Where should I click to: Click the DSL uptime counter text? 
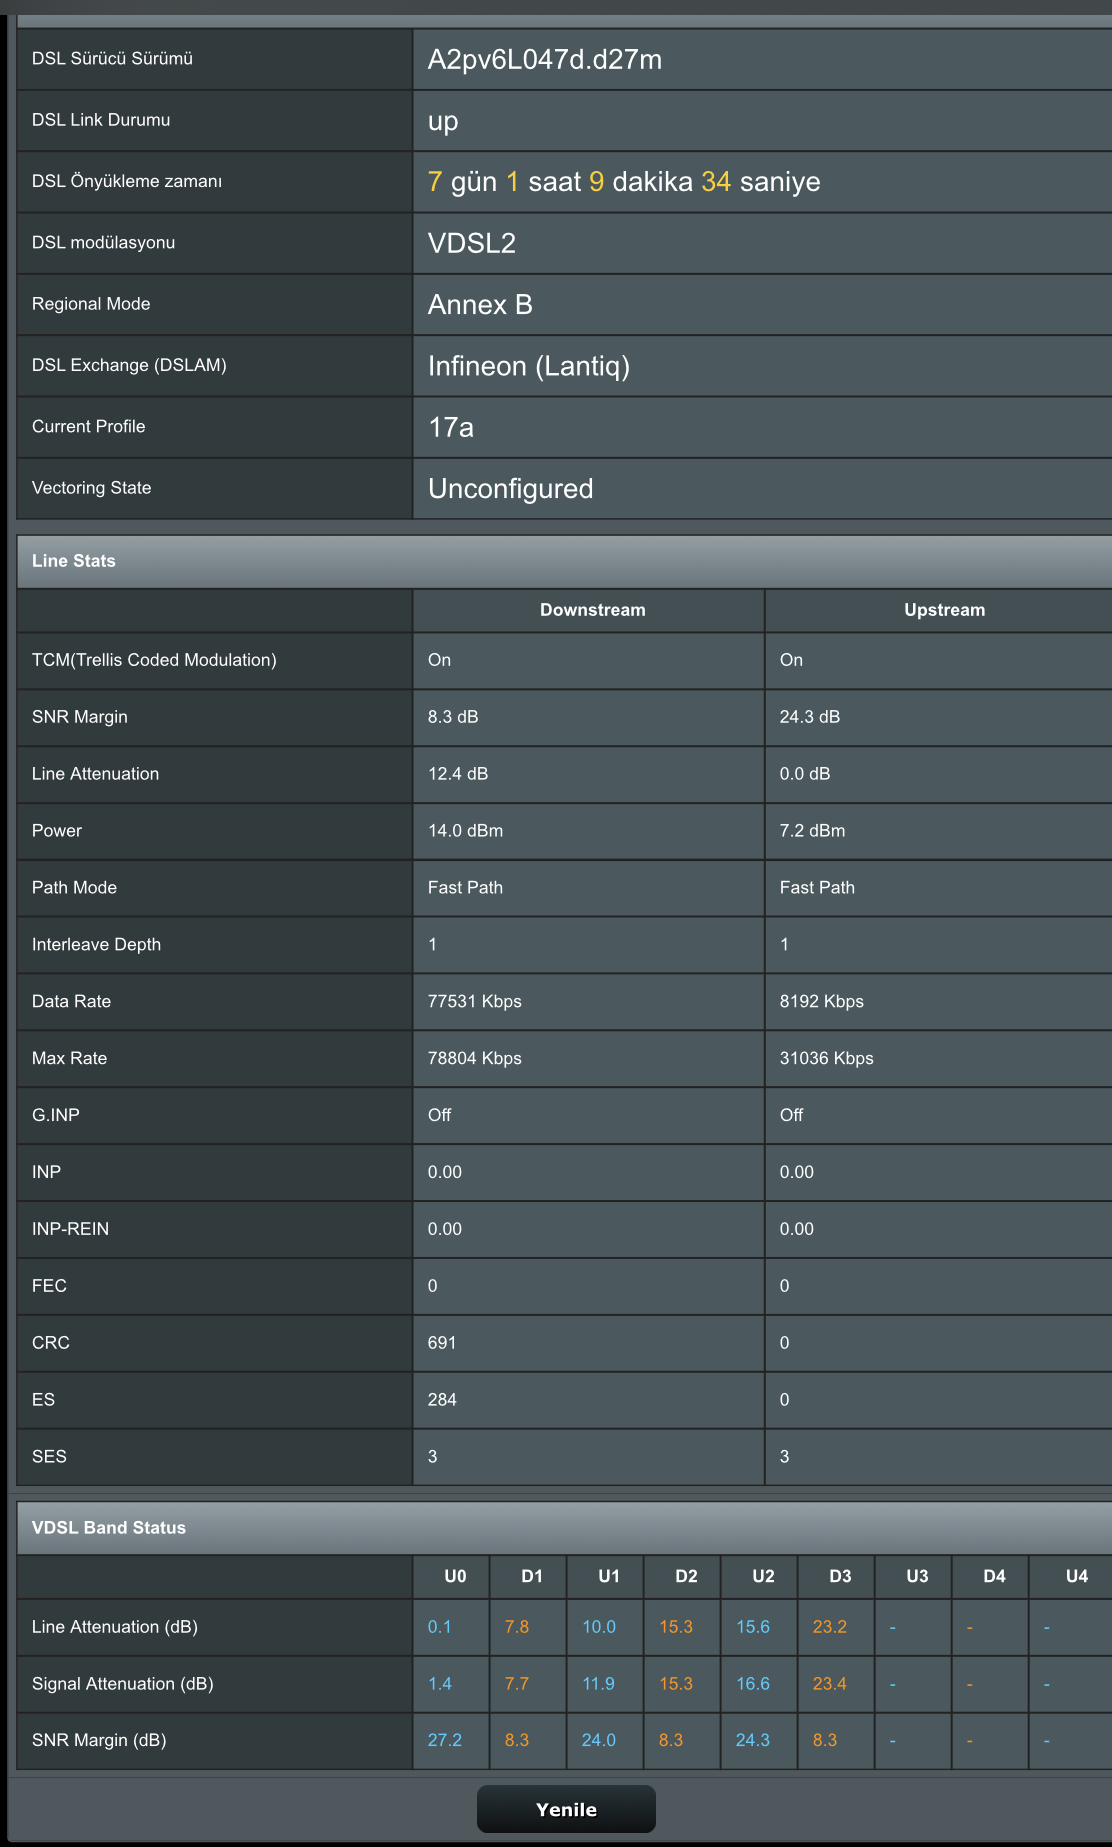tap(624, 182)
